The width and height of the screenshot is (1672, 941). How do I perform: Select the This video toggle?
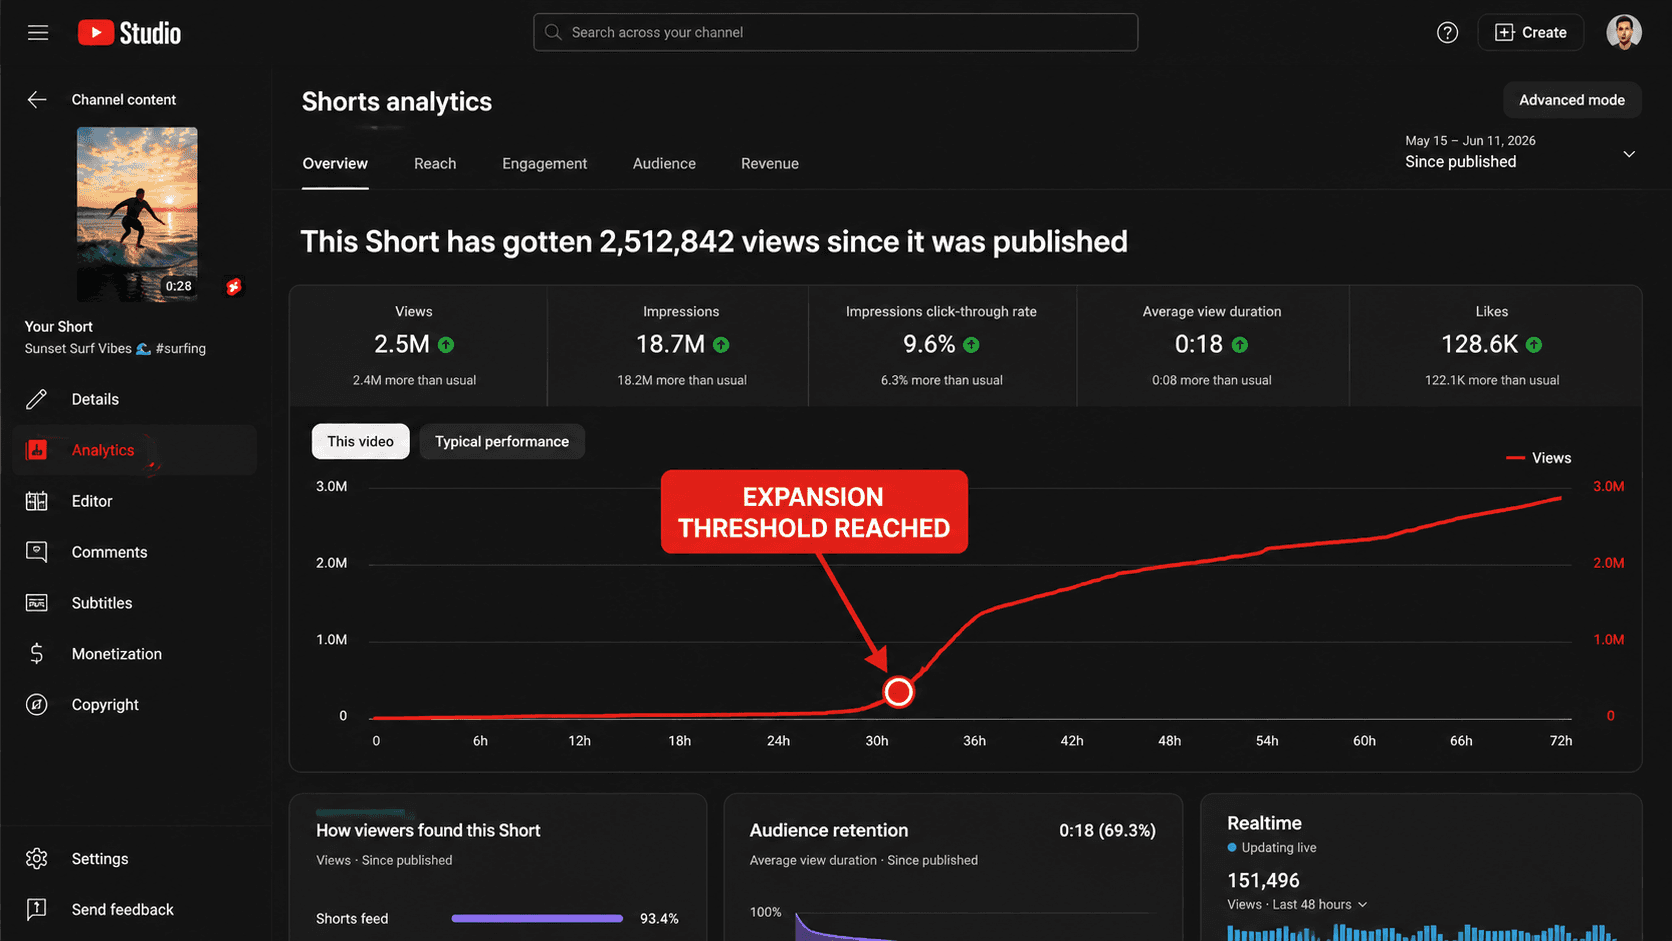click(x=361, y=441)
